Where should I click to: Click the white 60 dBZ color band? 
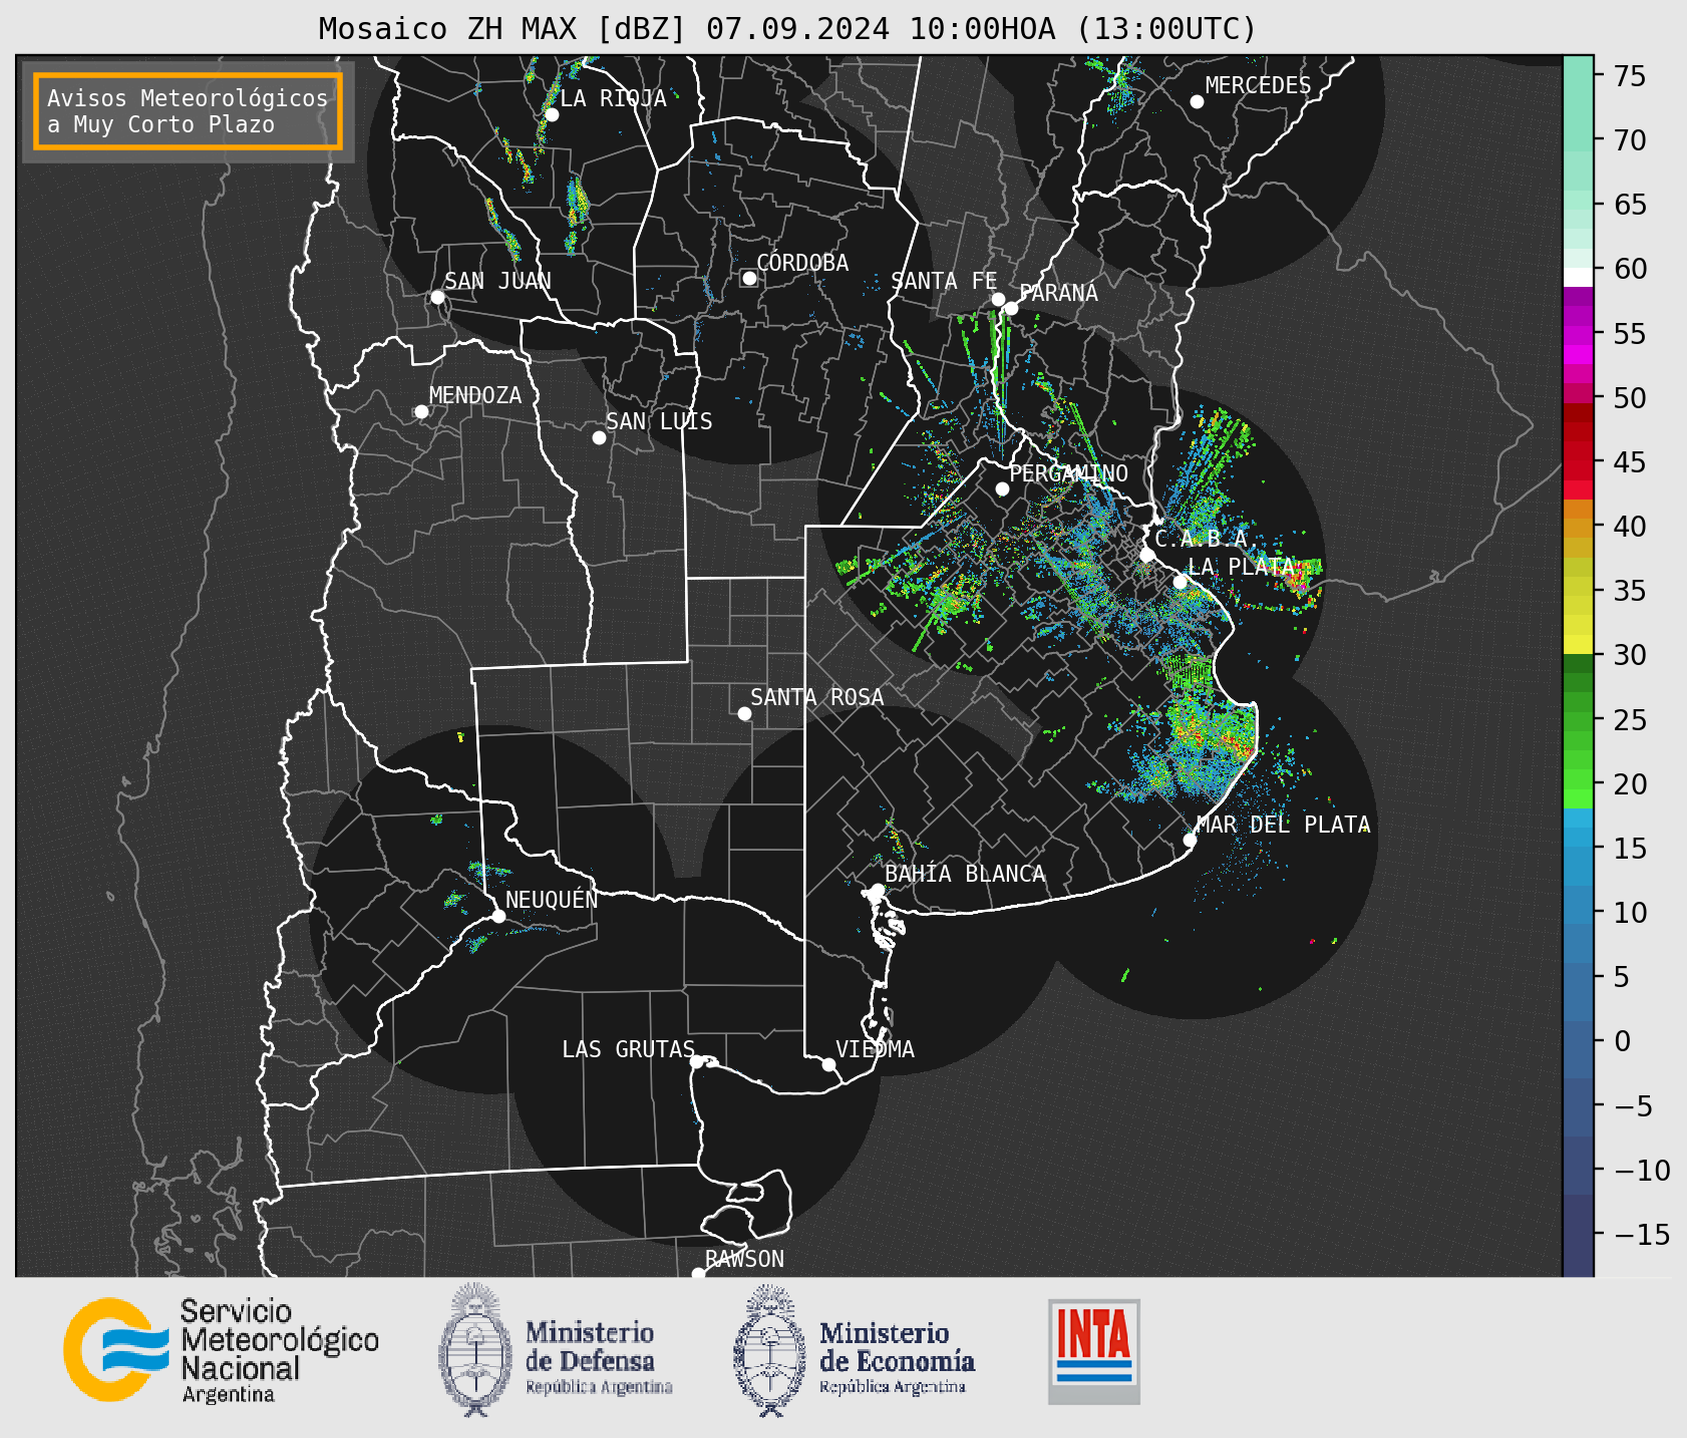(x=1578, y=277)
